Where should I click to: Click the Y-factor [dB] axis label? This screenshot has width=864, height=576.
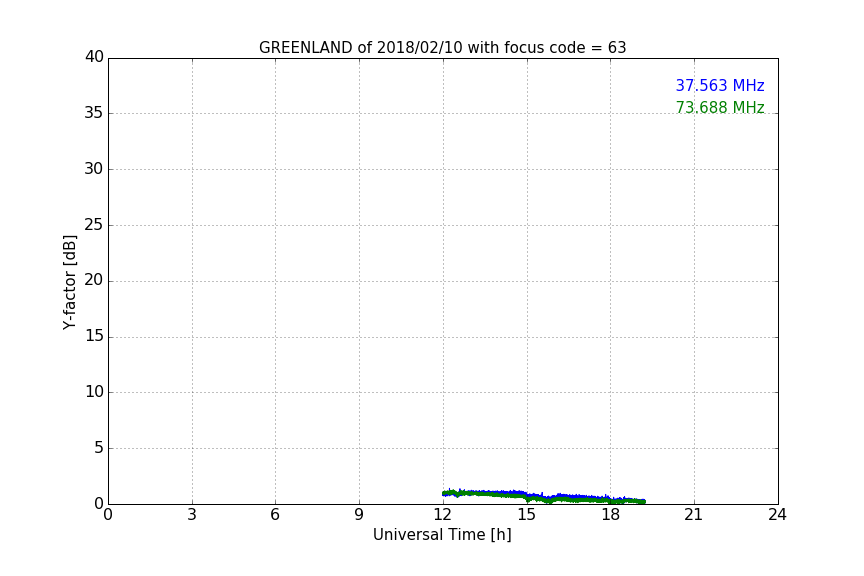pos(69,282)
